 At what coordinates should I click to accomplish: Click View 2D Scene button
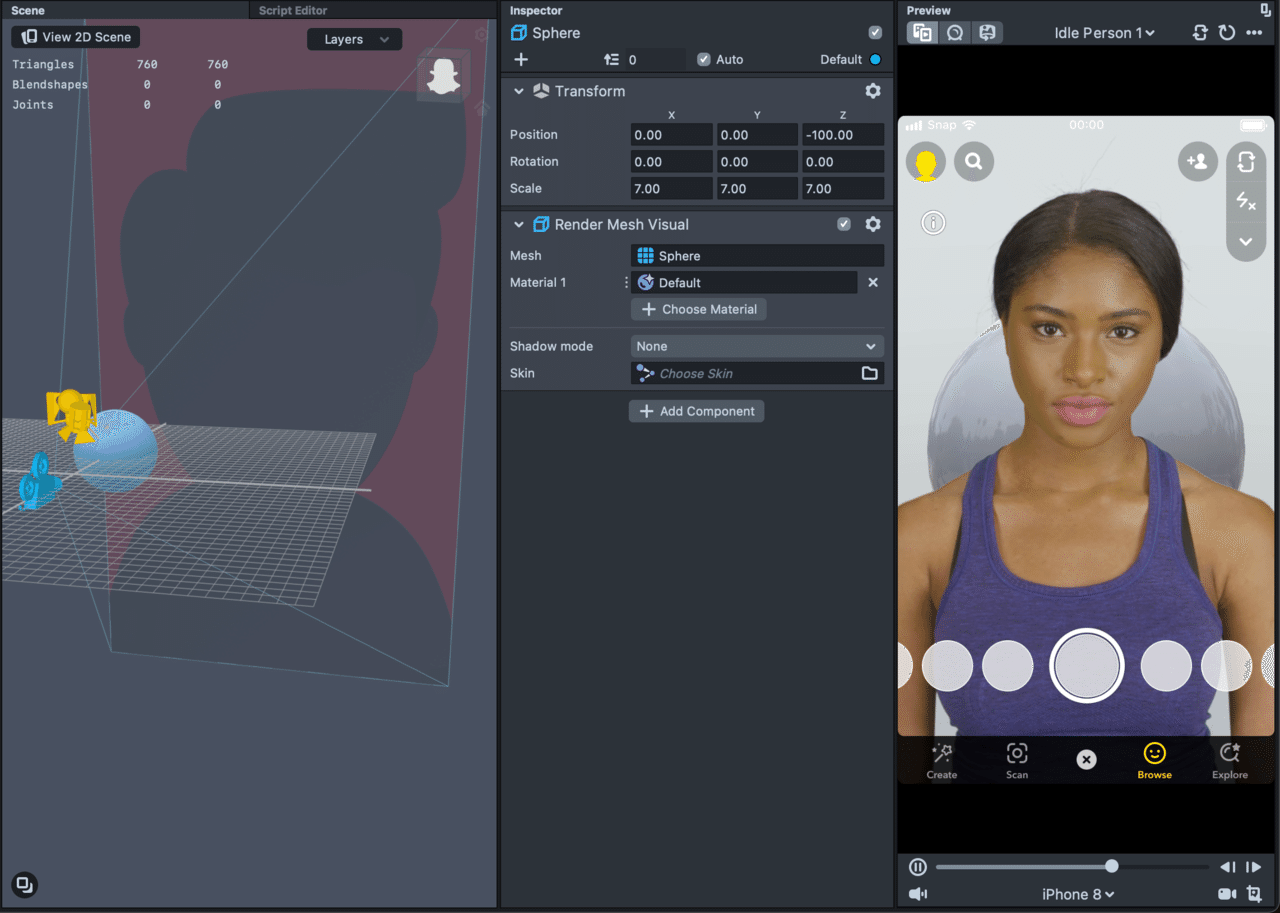pos(76,37)
